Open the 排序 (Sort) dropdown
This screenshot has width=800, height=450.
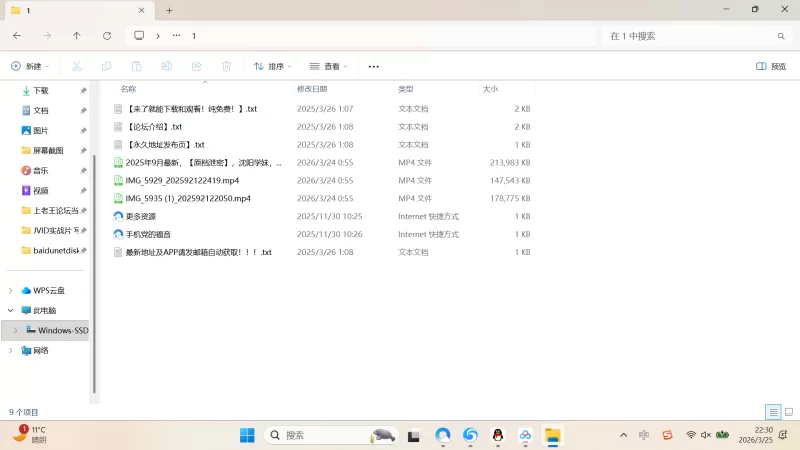[273, 66]
